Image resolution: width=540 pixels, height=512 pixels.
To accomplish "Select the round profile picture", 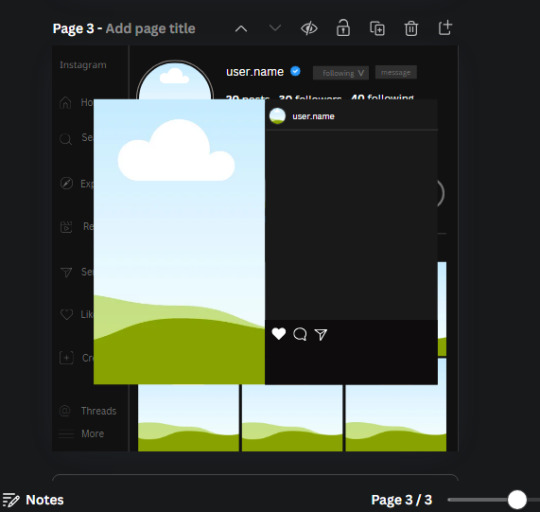I will [x=175, y=80].
